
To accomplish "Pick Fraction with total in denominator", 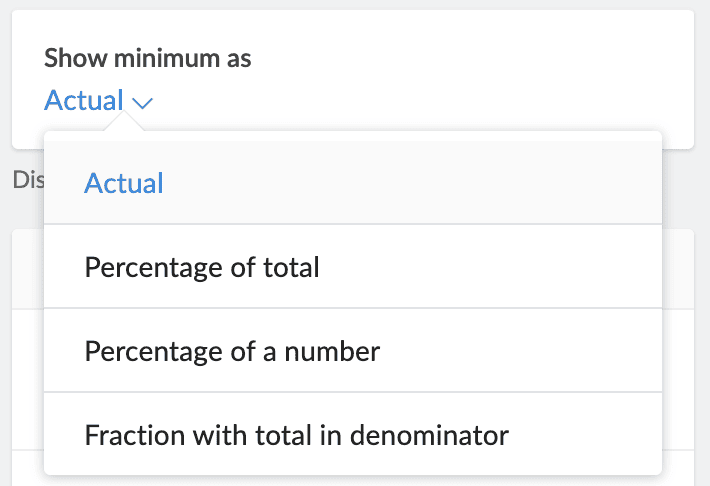I will coord(297,435).
